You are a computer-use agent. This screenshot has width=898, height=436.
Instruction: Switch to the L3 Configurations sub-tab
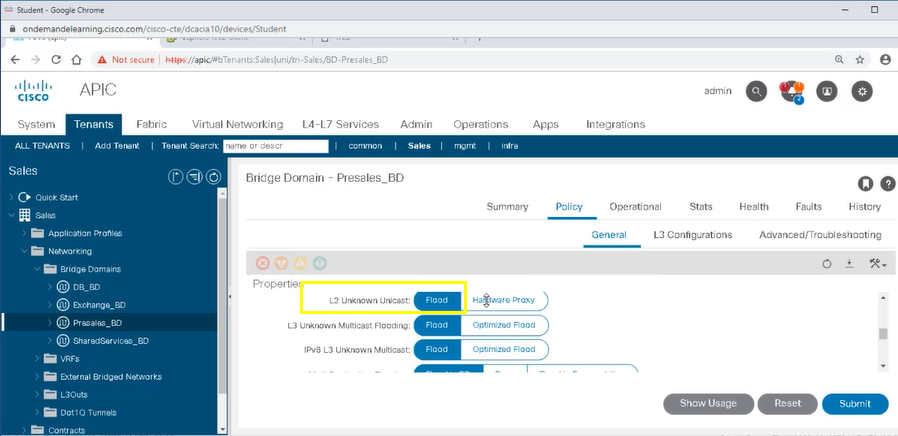(692, 235)
